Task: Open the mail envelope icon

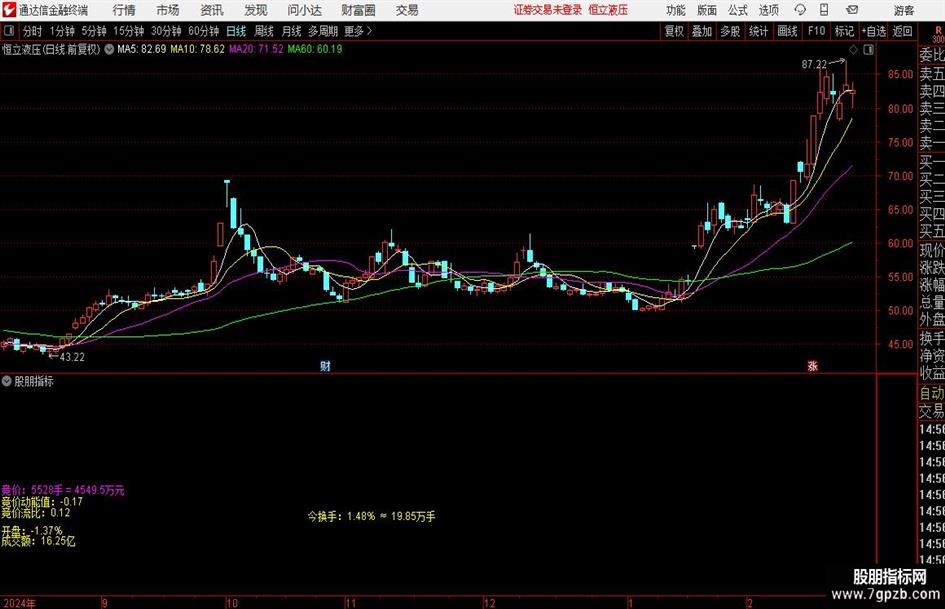Action: [852, 10]
